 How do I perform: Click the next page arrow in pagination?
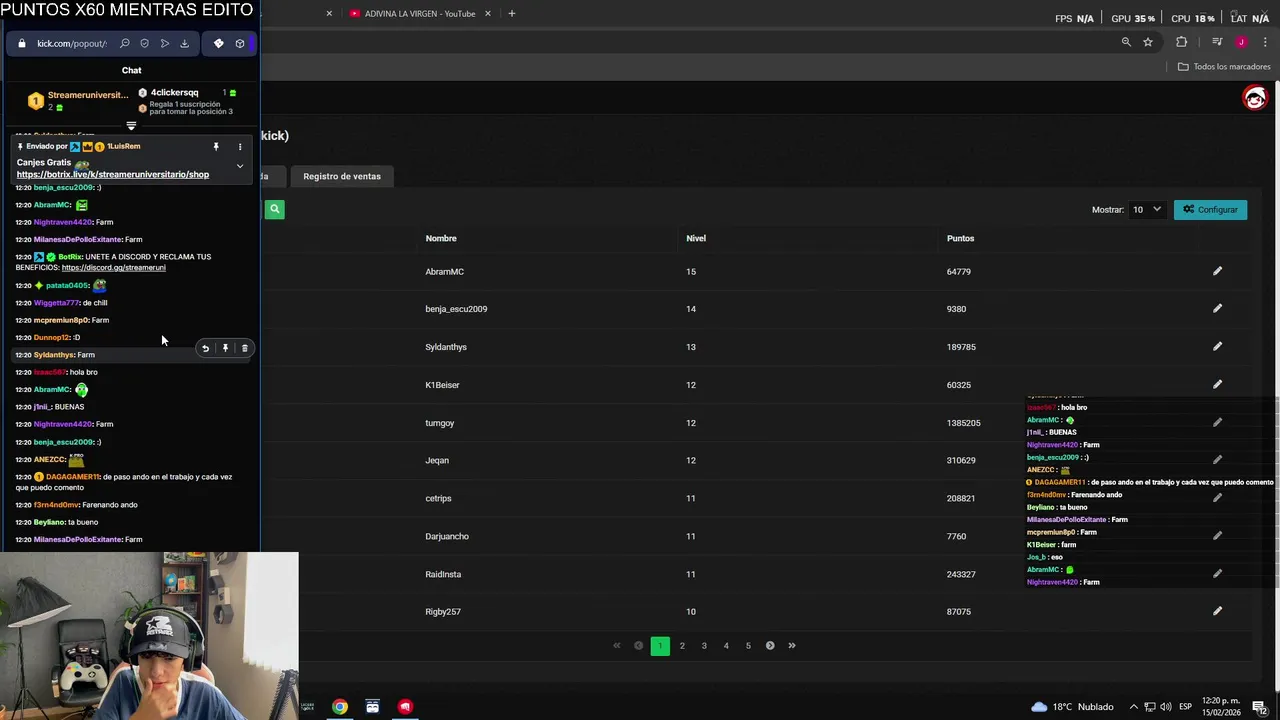[770, 646]
